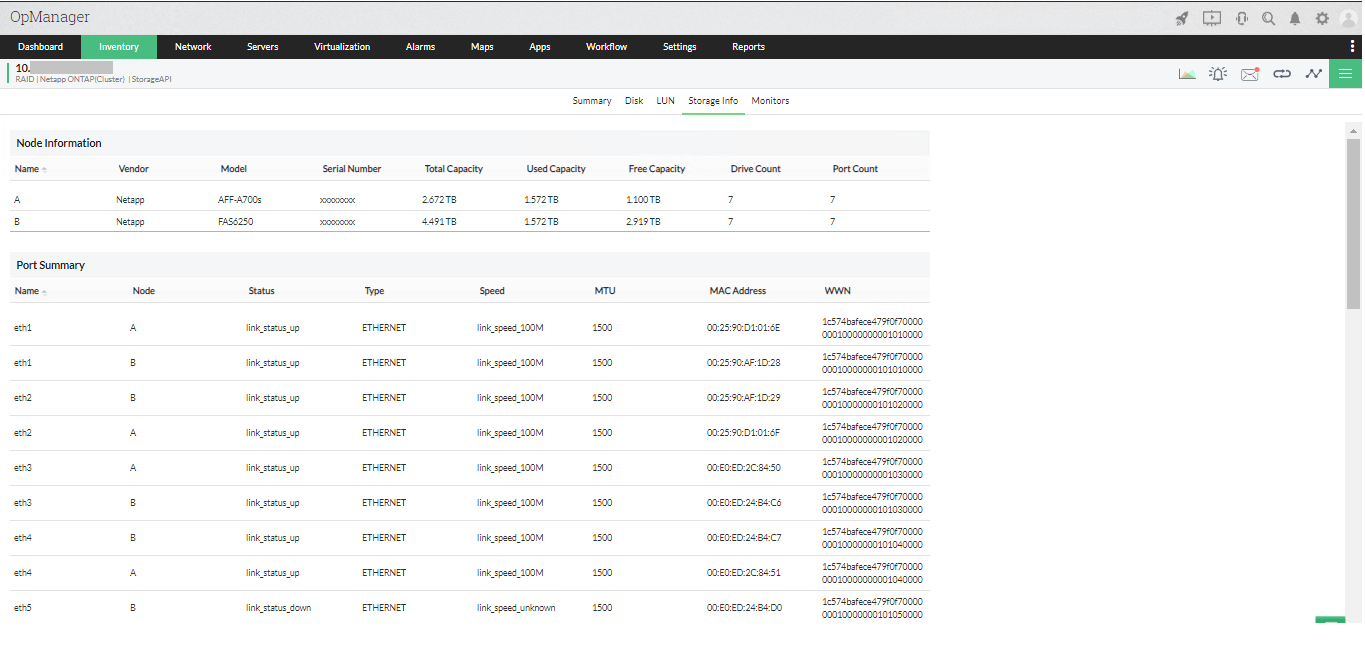The image size is (1365, 670).
Task: Open the Apps menu
Action: (x=540, y=47)
